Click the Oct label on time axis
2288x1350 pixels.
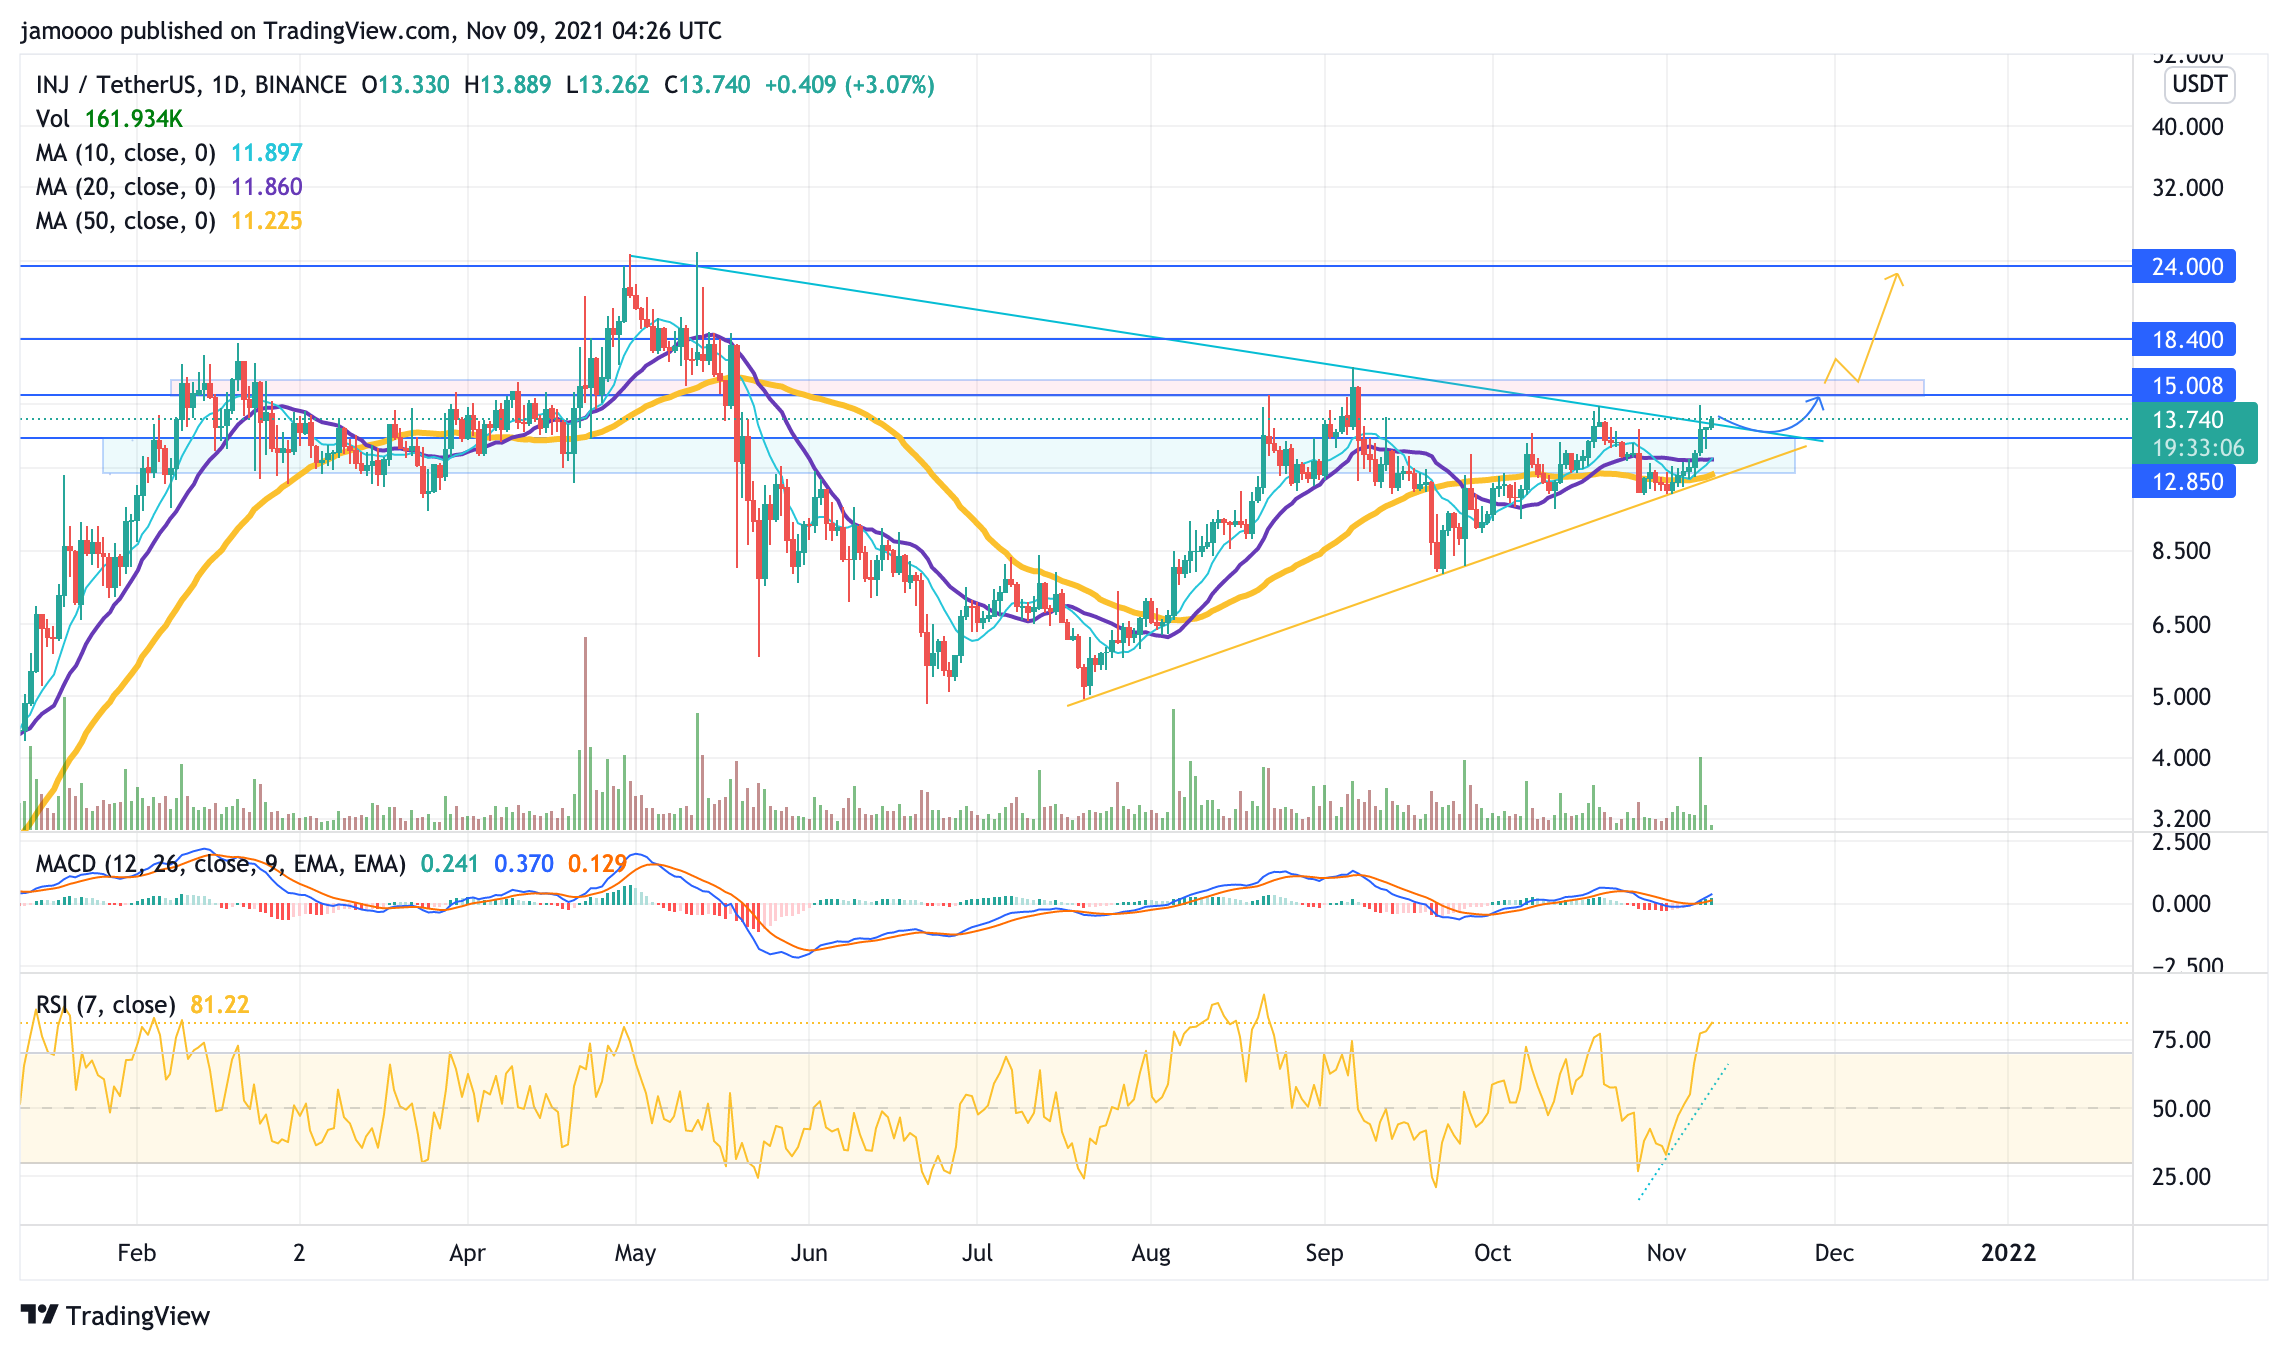pyautogui.click(x=1493, y=1253)
